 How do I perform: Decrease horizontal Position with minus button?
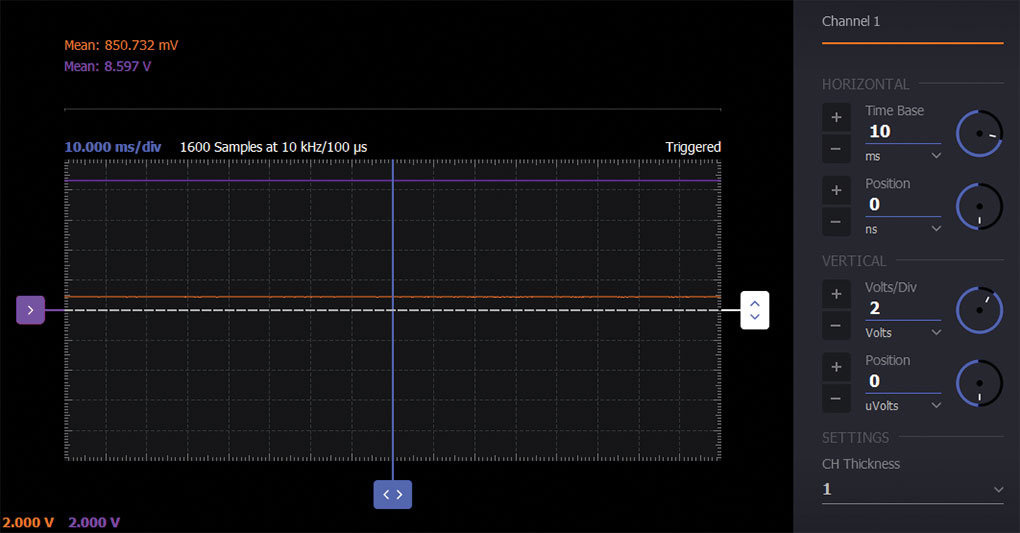coord(837,222)
